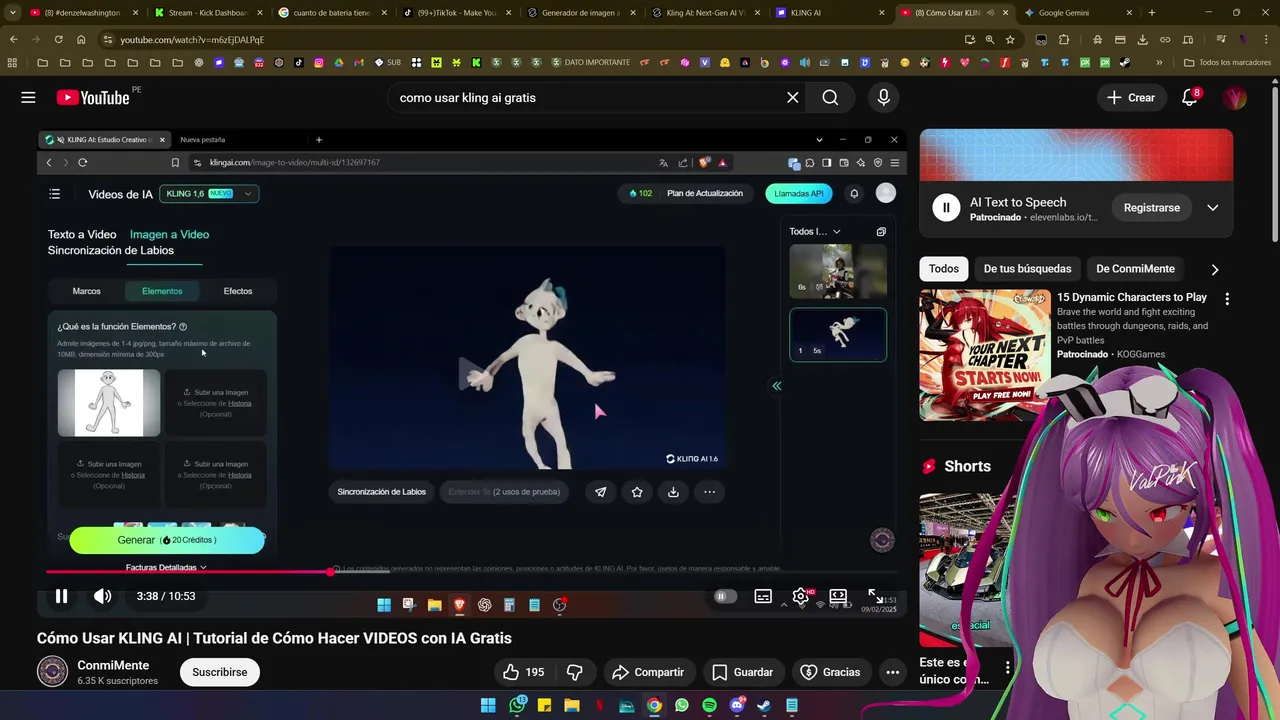
Task: Open the YouTube notifications bell
Action: tap(1189, 98)
